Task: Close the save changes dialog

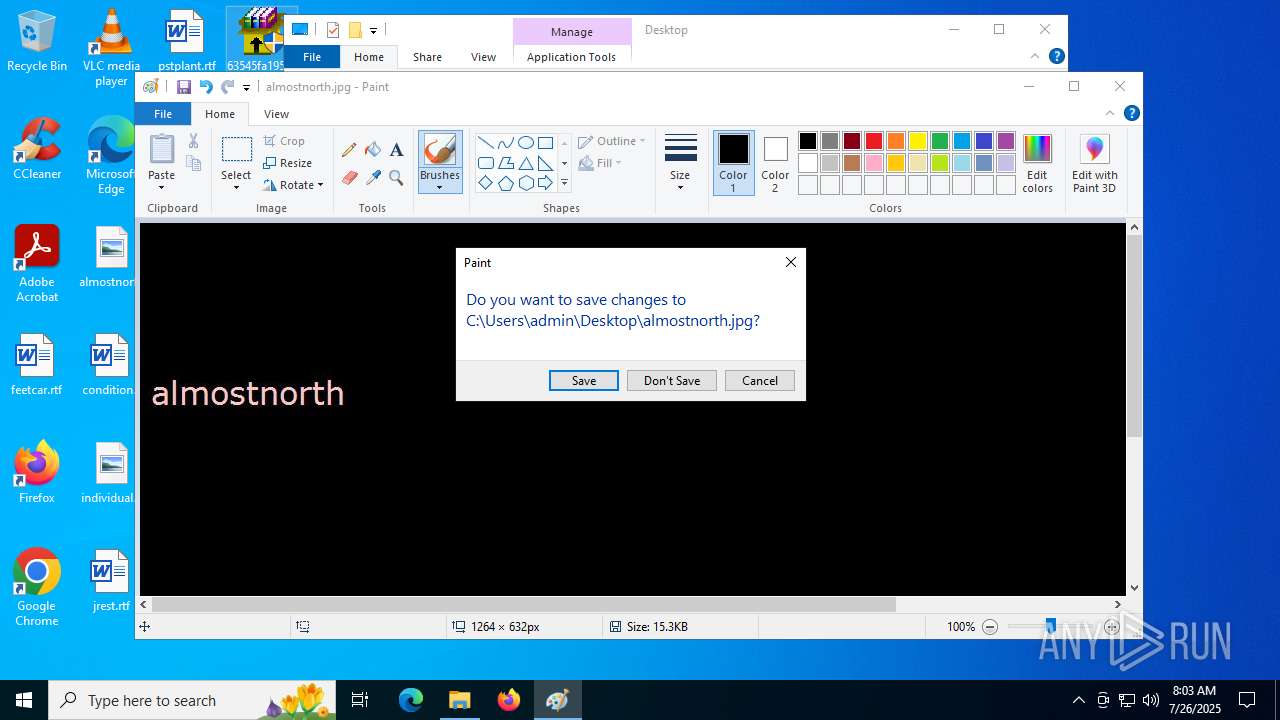Action: point(791,262)
